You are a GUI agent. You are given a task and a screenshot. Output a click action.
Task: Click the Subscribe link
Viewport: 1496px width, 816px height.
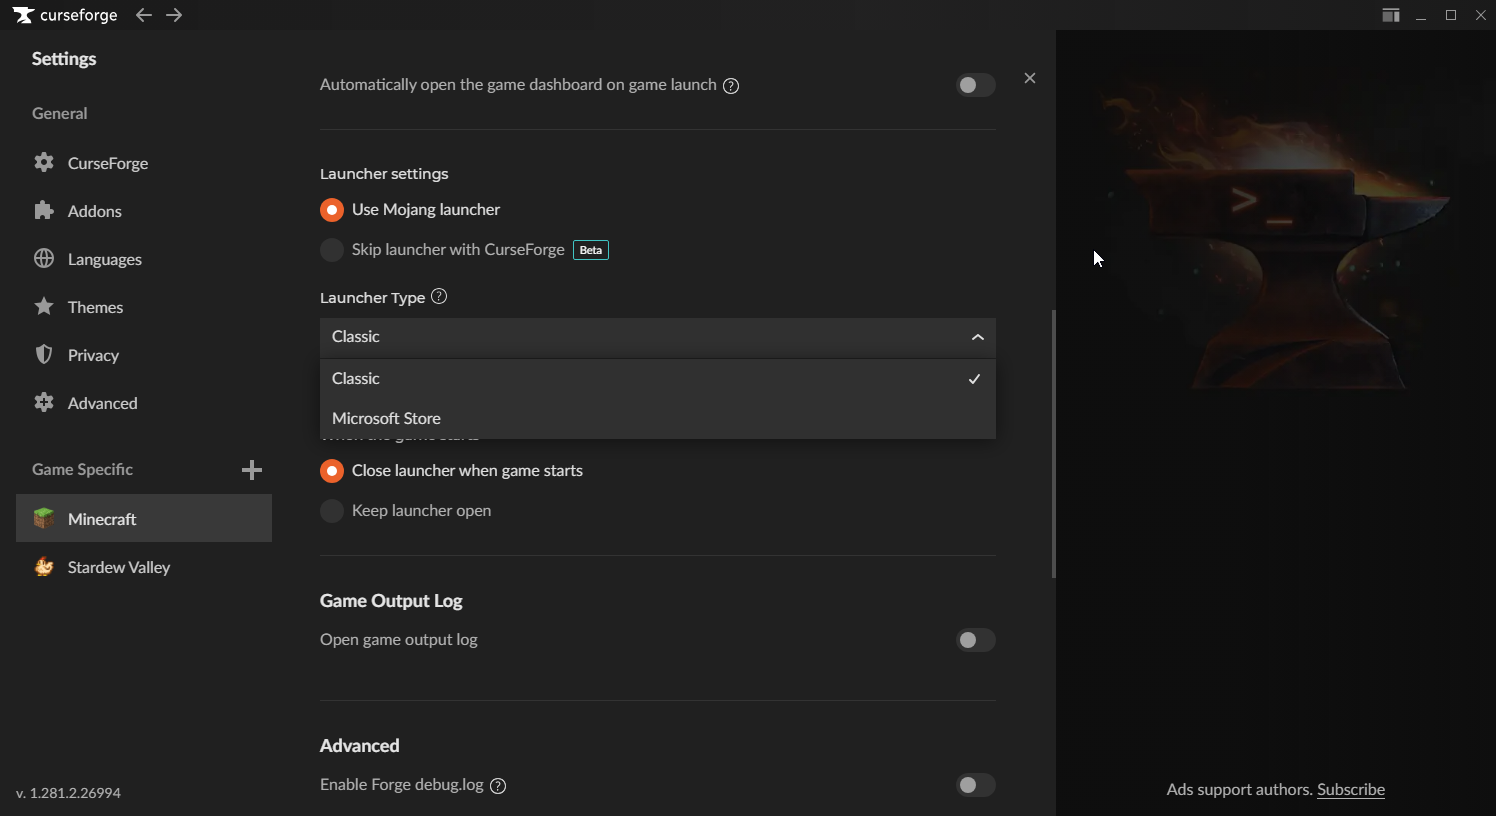point(1351,789)
